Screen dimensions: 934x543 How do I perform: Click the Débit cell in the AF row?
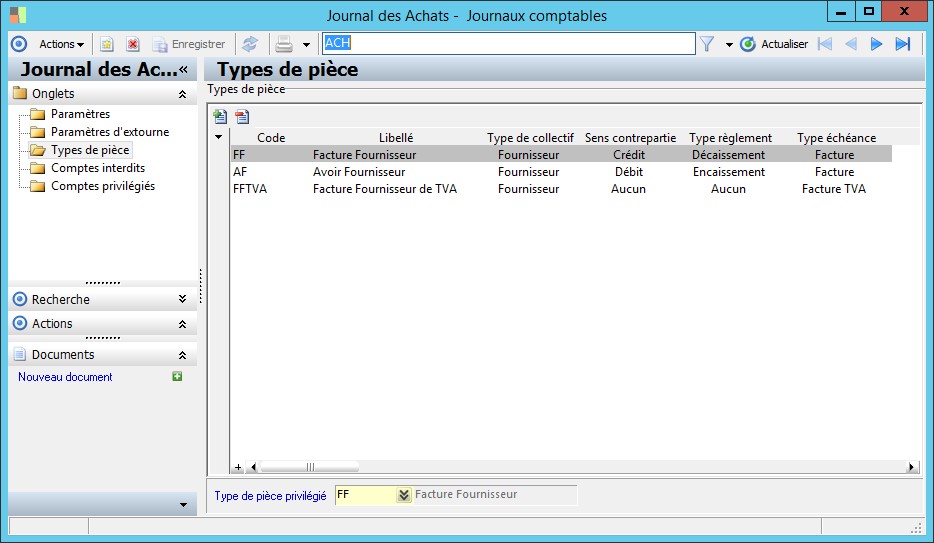629,172
